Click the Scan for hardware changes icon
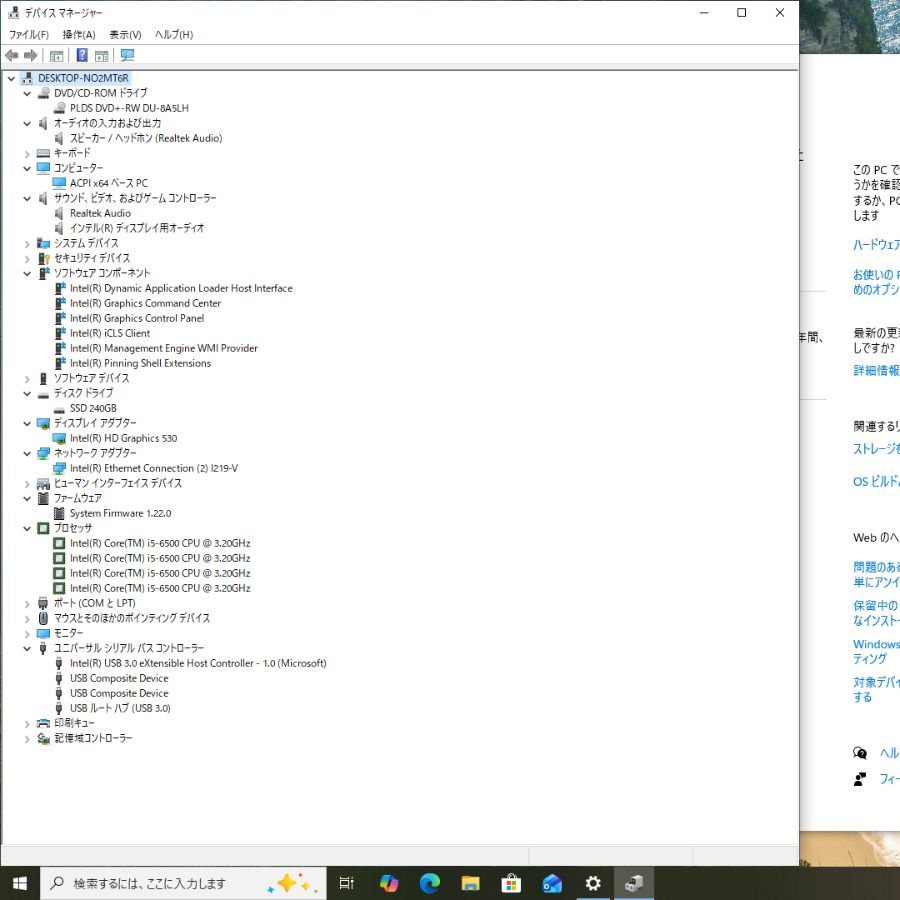The image size is (900, 900). coord(127,55)
